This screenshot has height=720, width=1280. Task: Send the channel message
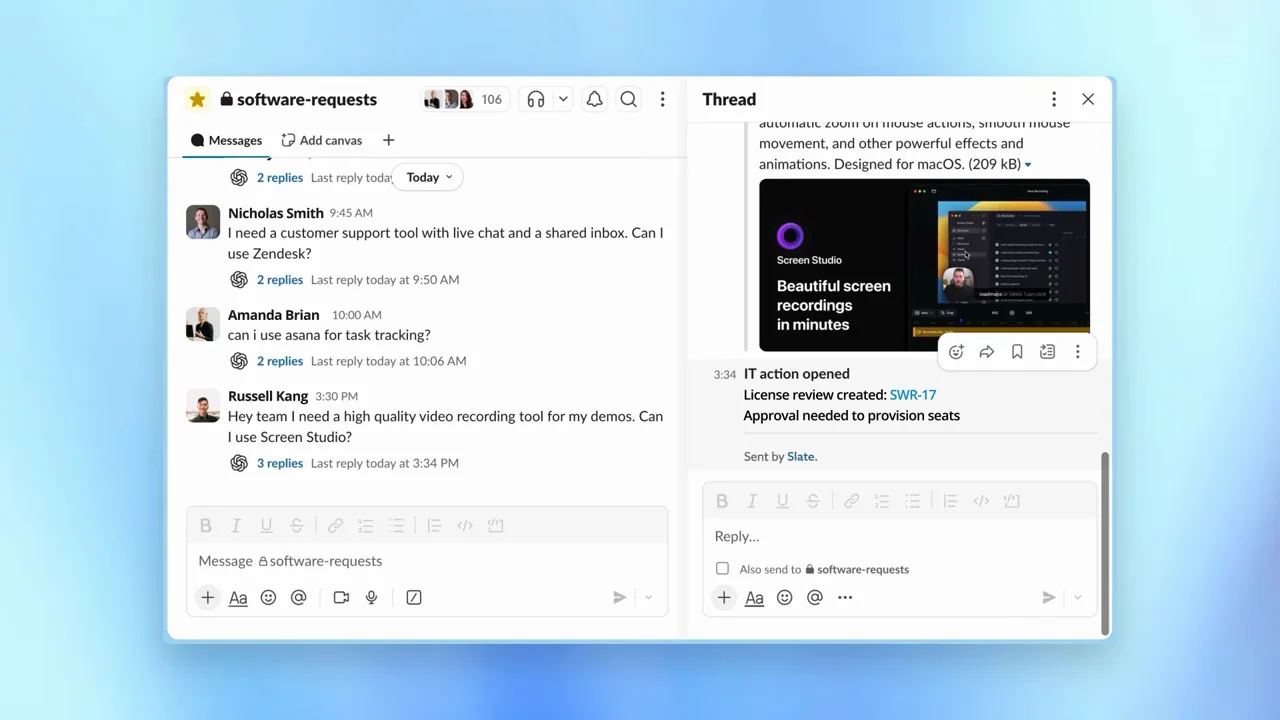tap(619, 597)
